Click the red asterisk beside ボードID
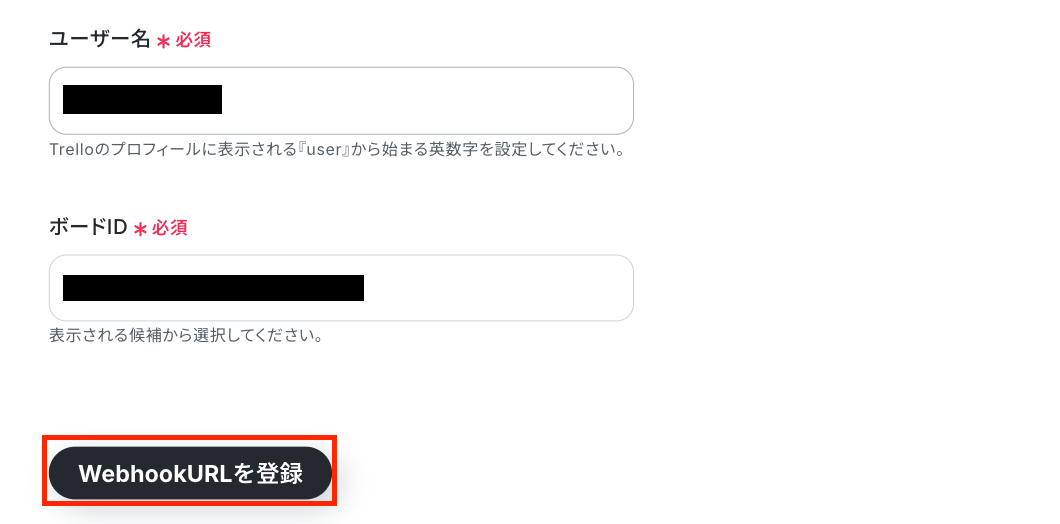 pos(140,229)
